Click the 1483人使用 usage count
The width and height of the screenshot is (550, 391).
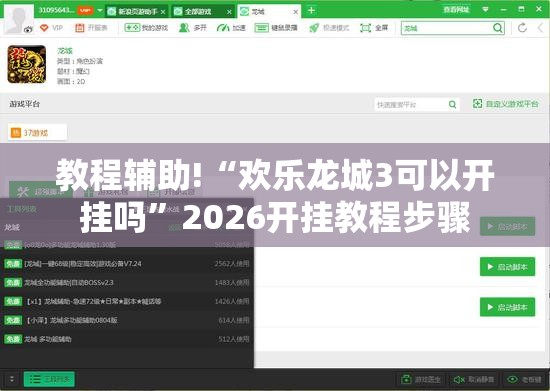(x=232, y=283)
